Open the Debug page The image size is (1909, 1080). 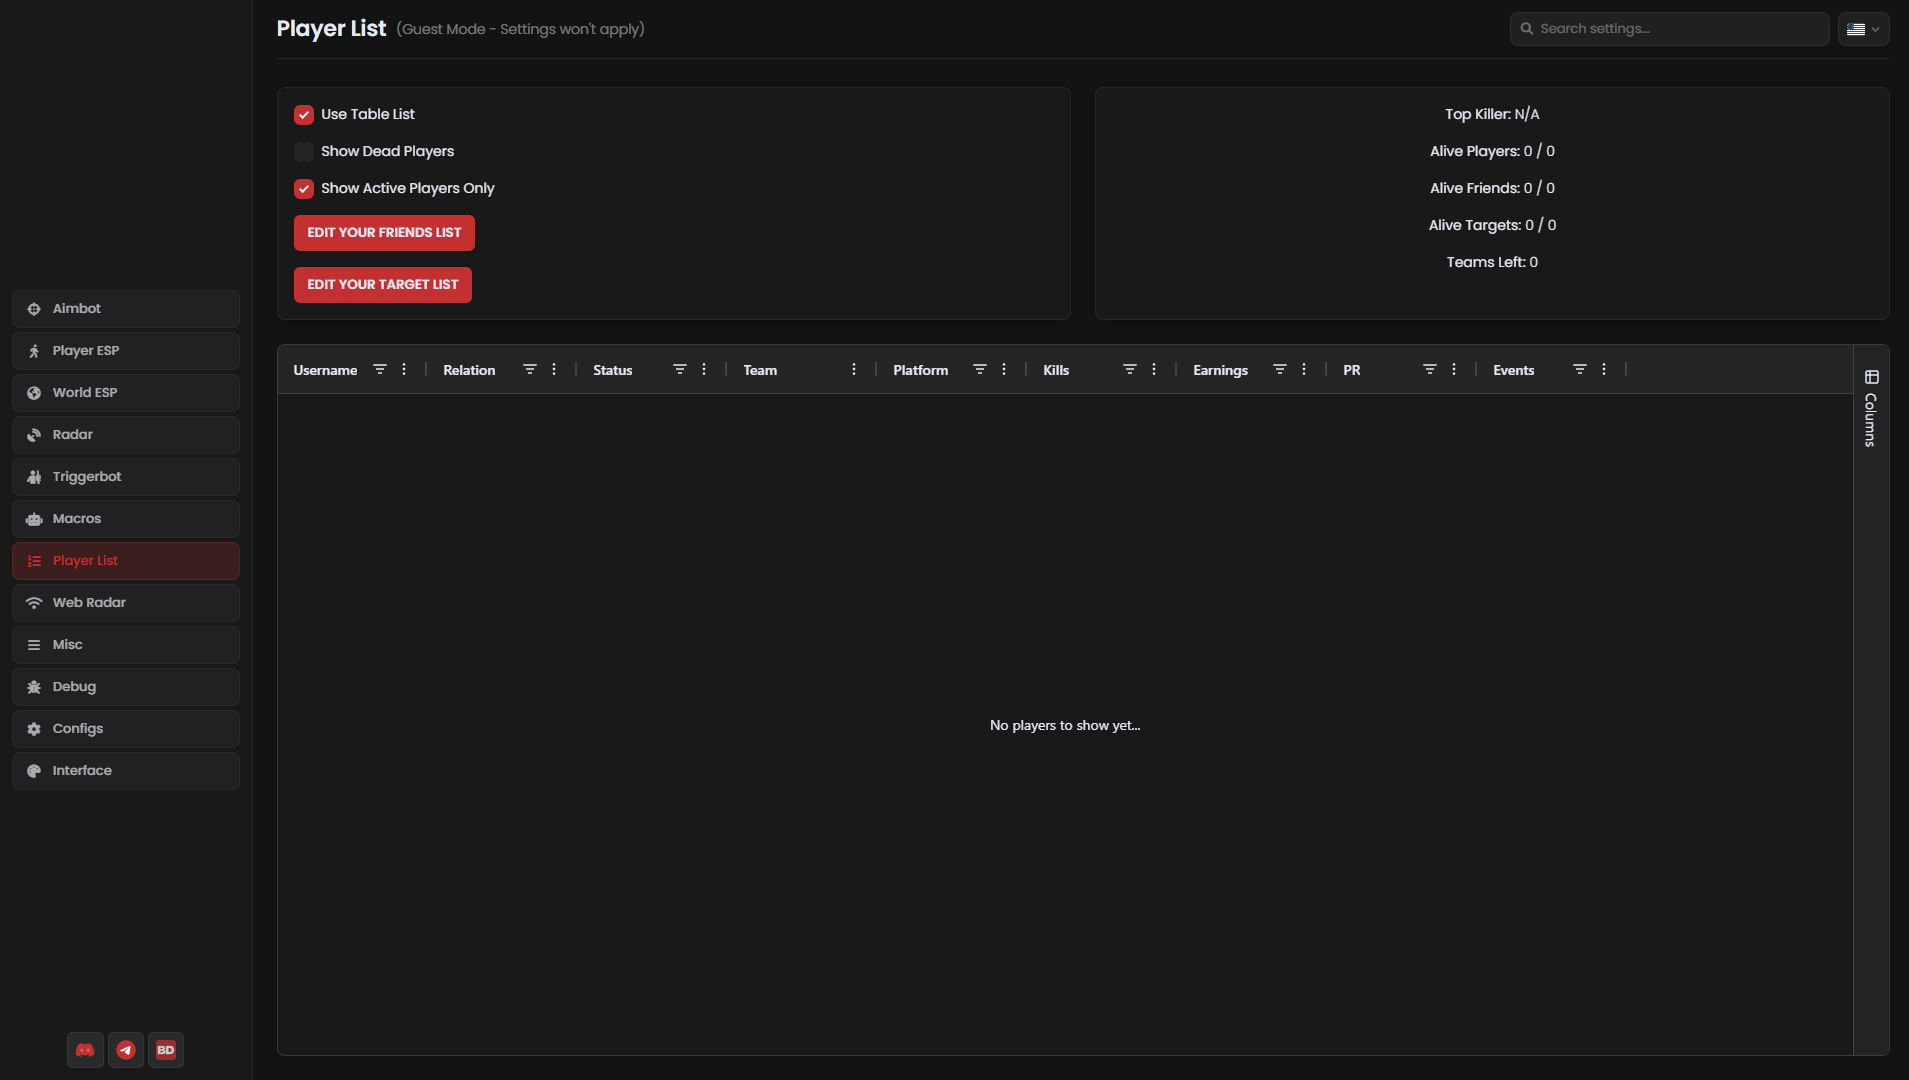click(126, 687)
